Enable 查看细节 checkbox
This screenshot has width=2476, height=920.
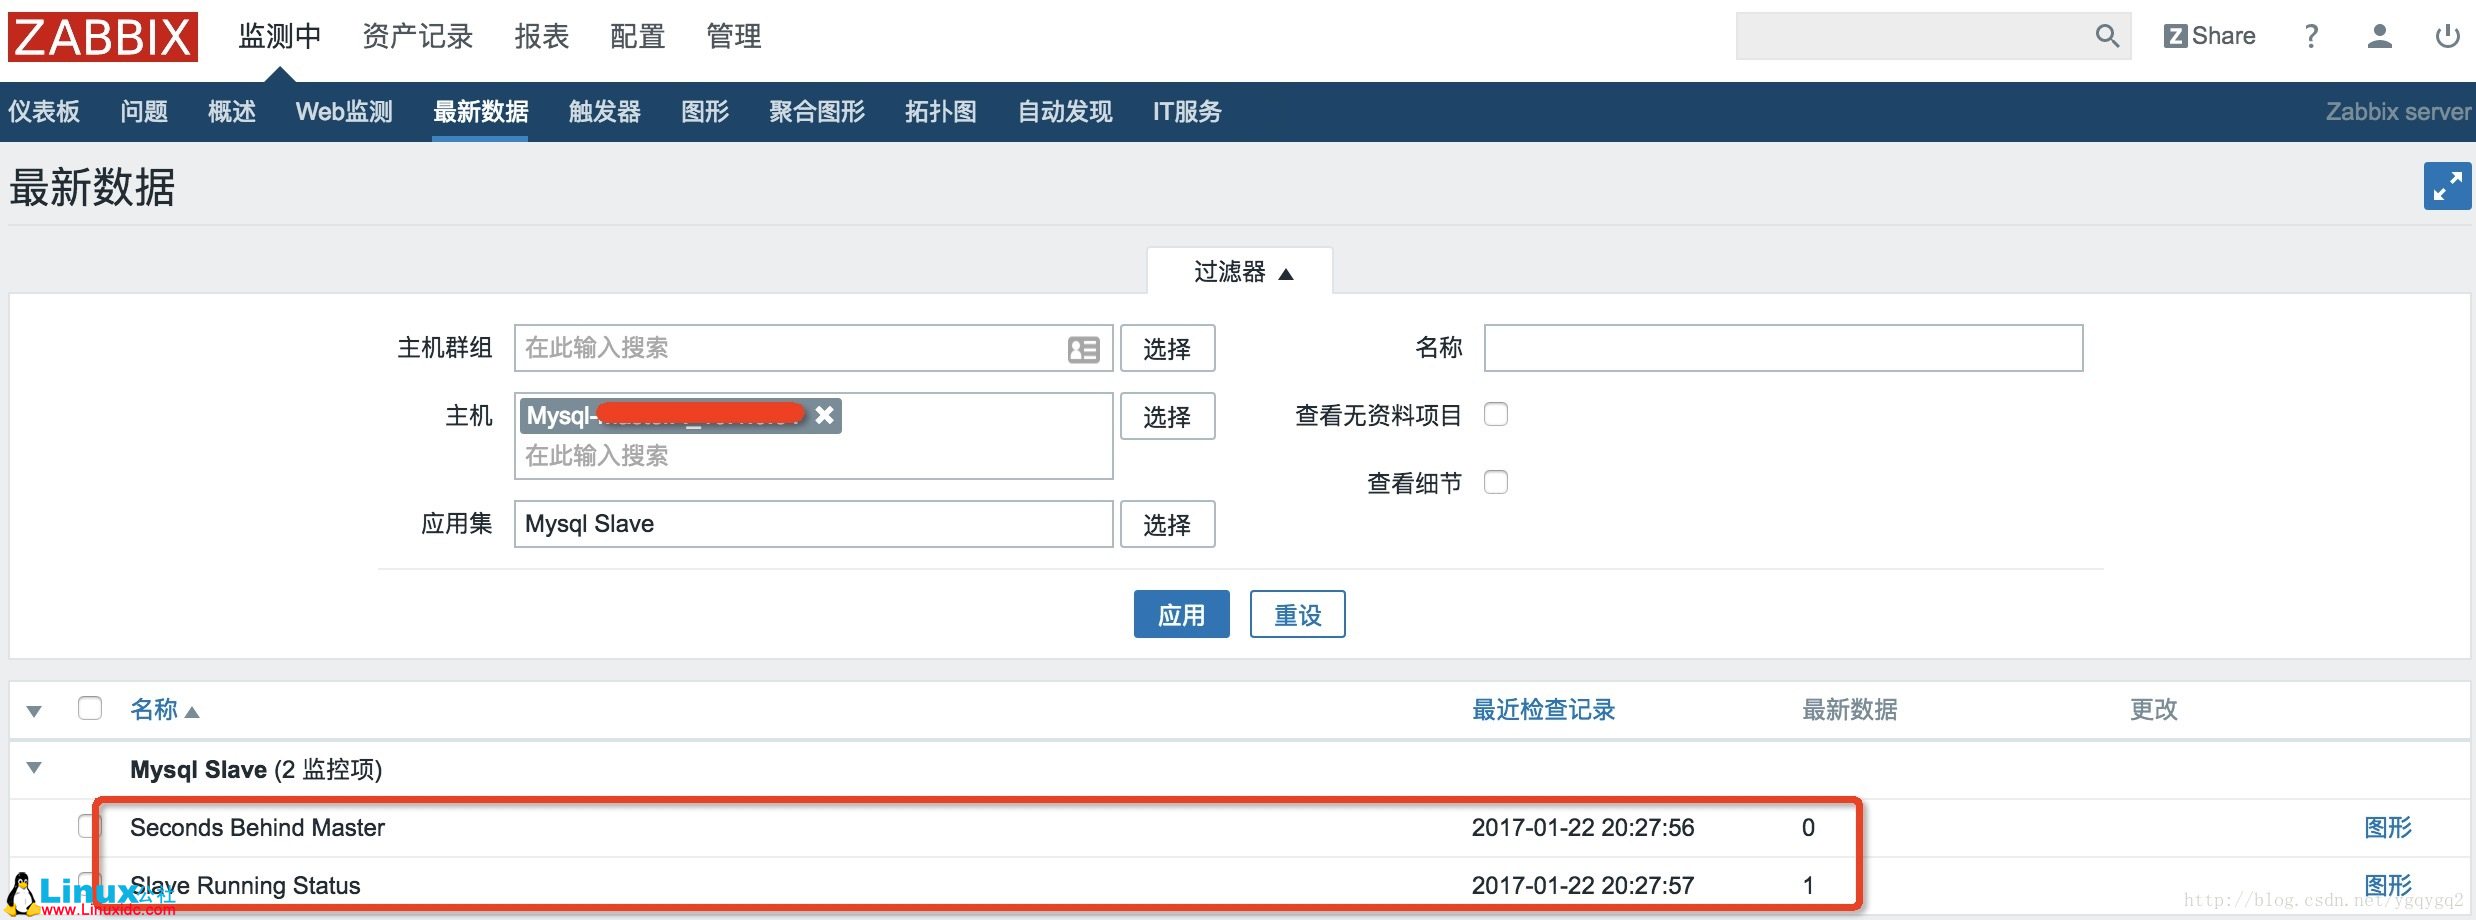point(1496,482)
